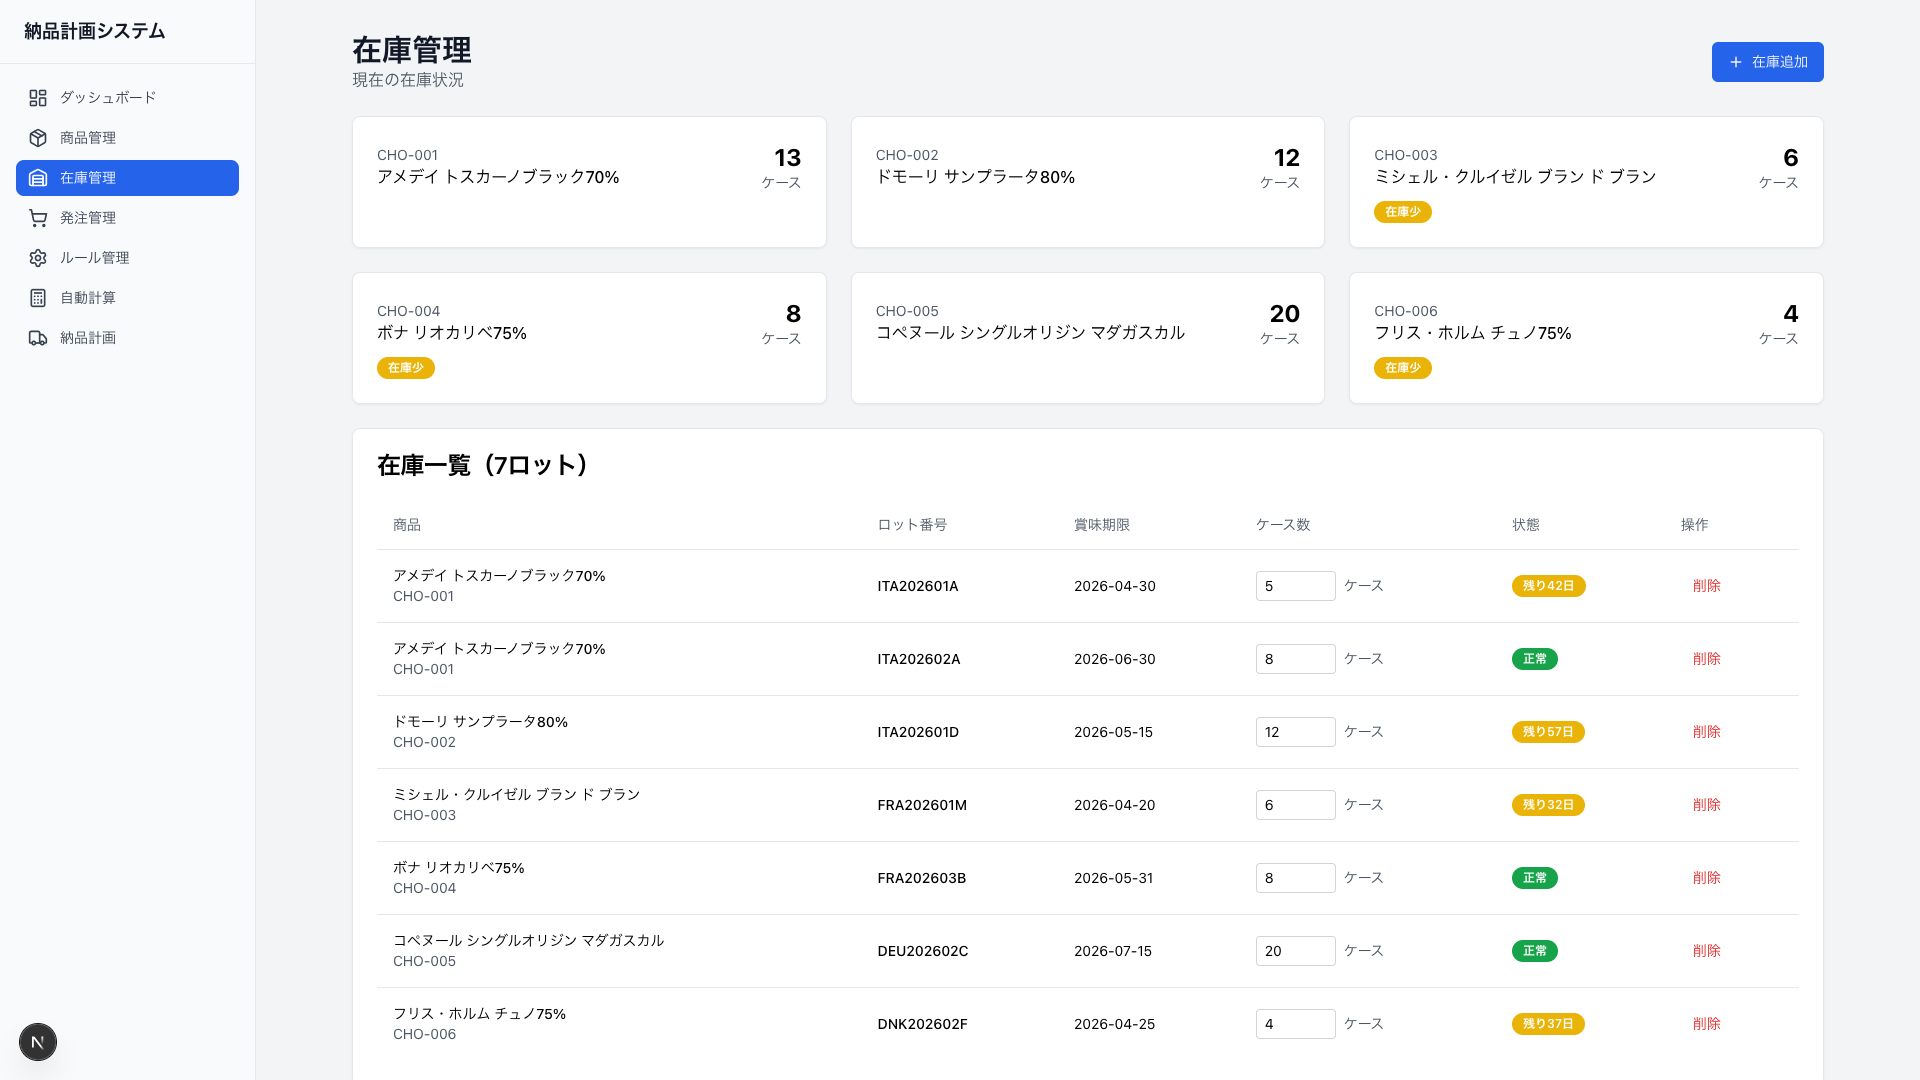The height and width of the screenshot is (1080, 1920).
Task: Select the CHO-005 コペヌール stock card
Action: (x=1087, y=338)
